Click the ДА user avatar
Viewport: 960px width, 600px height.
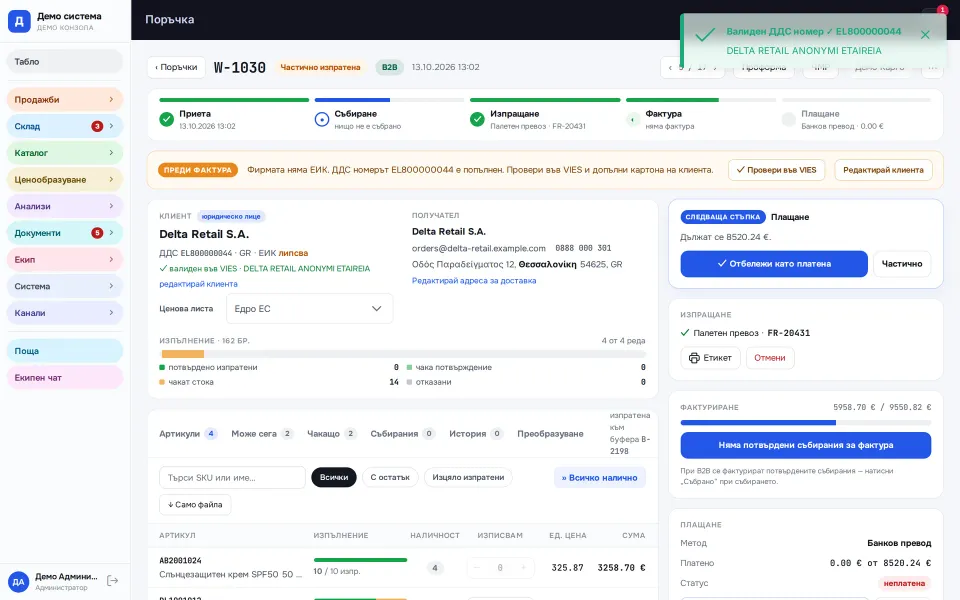18,582
